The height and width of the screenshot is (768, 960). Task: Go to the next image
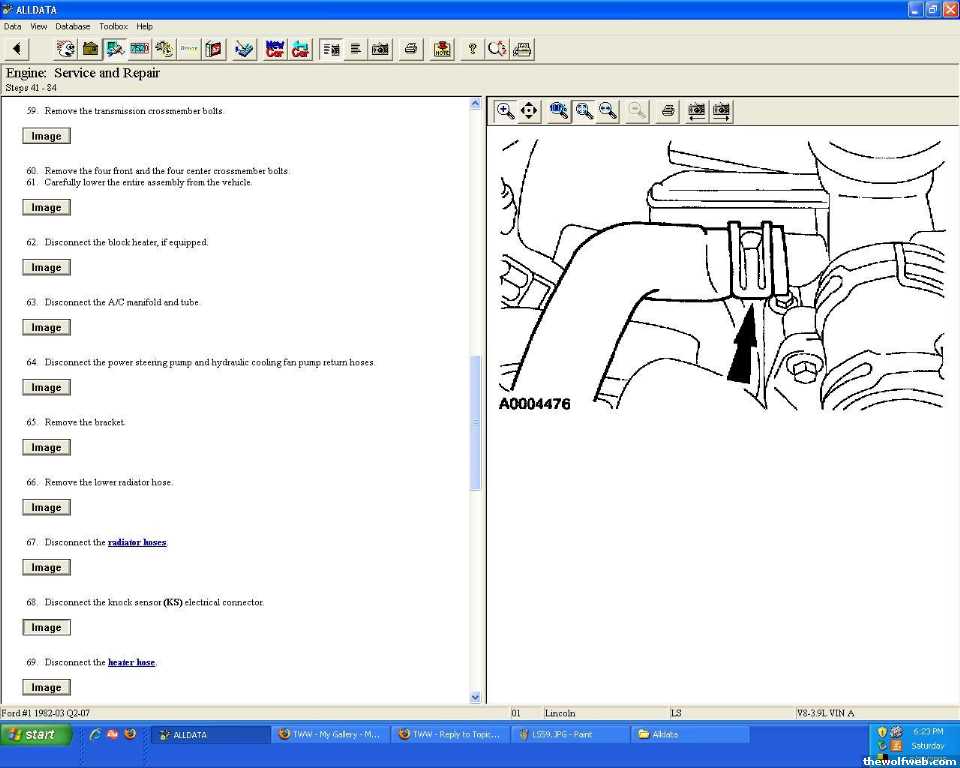tap(721, 111)
